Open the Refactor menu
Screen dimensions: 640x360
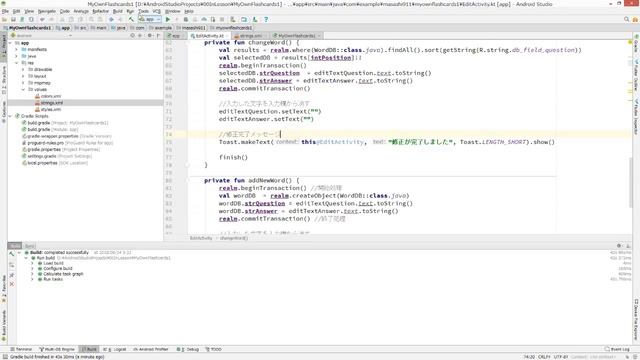(x=100, y=11)
